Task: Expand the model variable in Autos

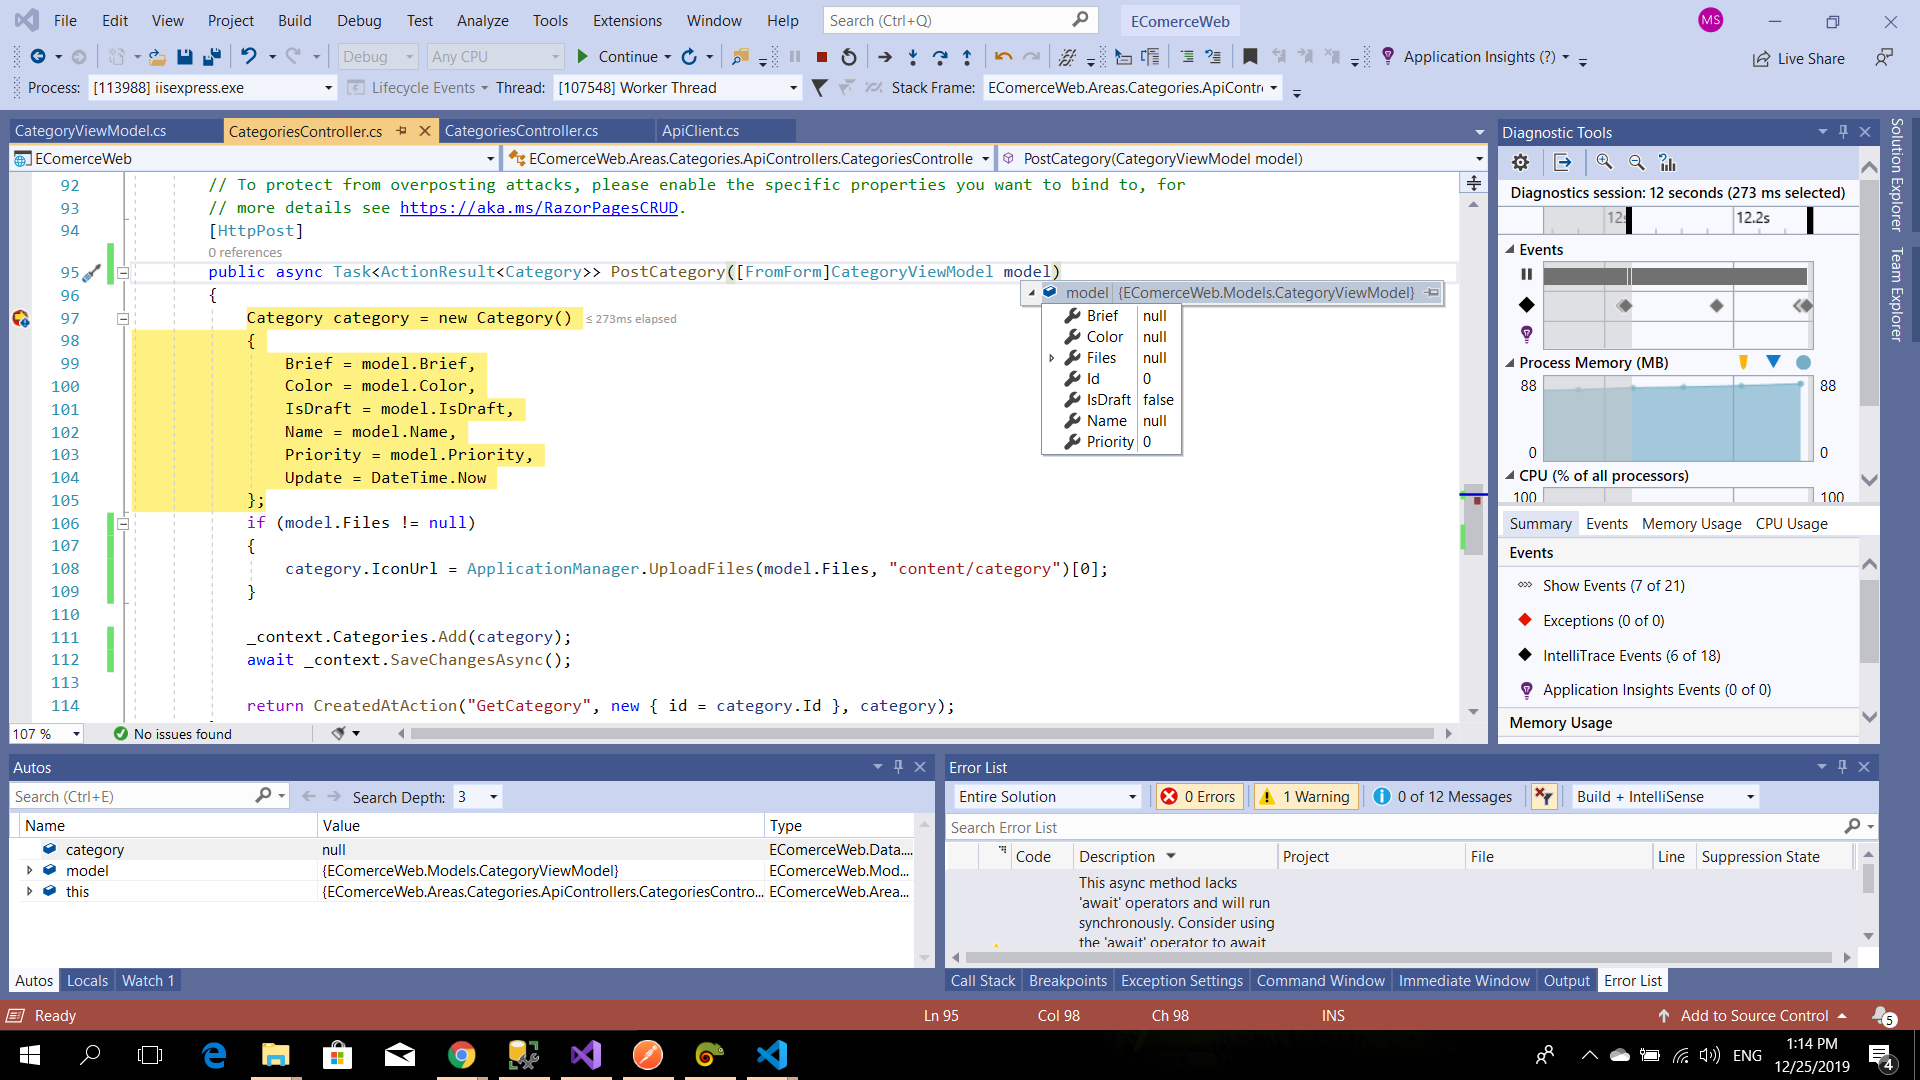Action: [x=29, y=871]
